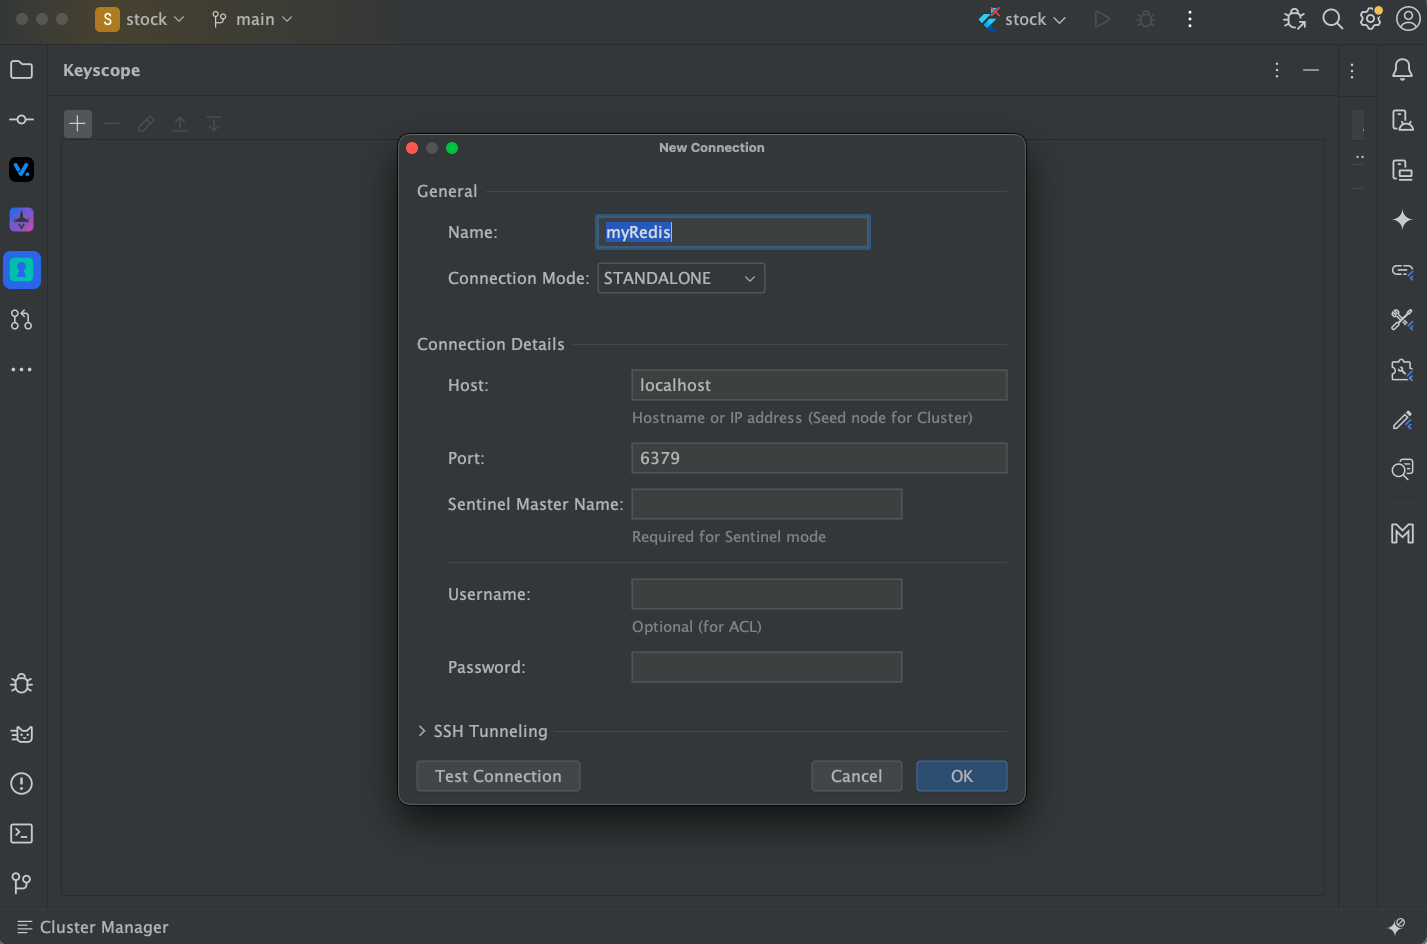Click the export connections arrow icon
This screenshot has width=1427, height=944.
[179, 123]
